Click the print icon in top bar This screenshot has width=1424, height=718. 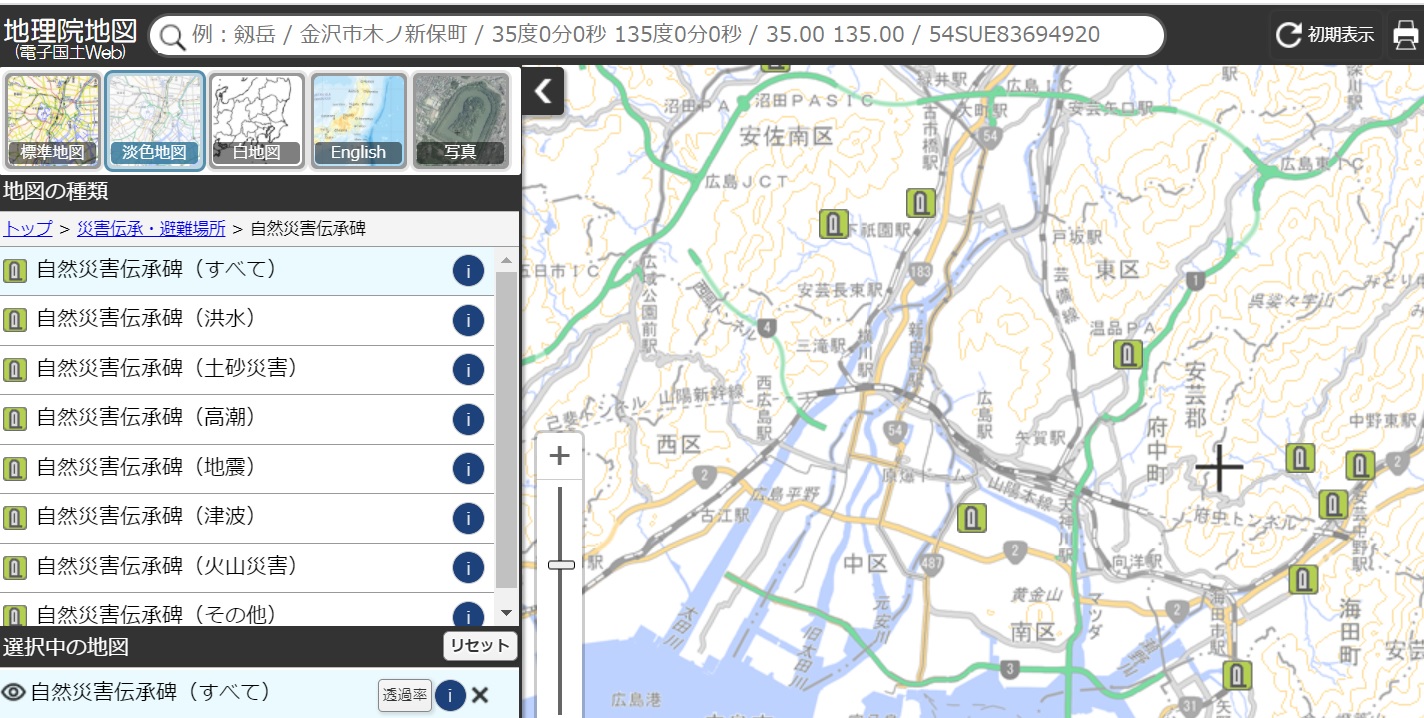pos(1405,36)
